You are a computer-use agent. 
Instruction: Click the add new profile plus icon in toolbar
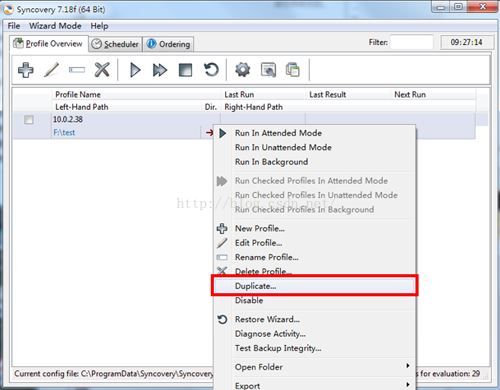pyautogui.click(x=26, y=70)
